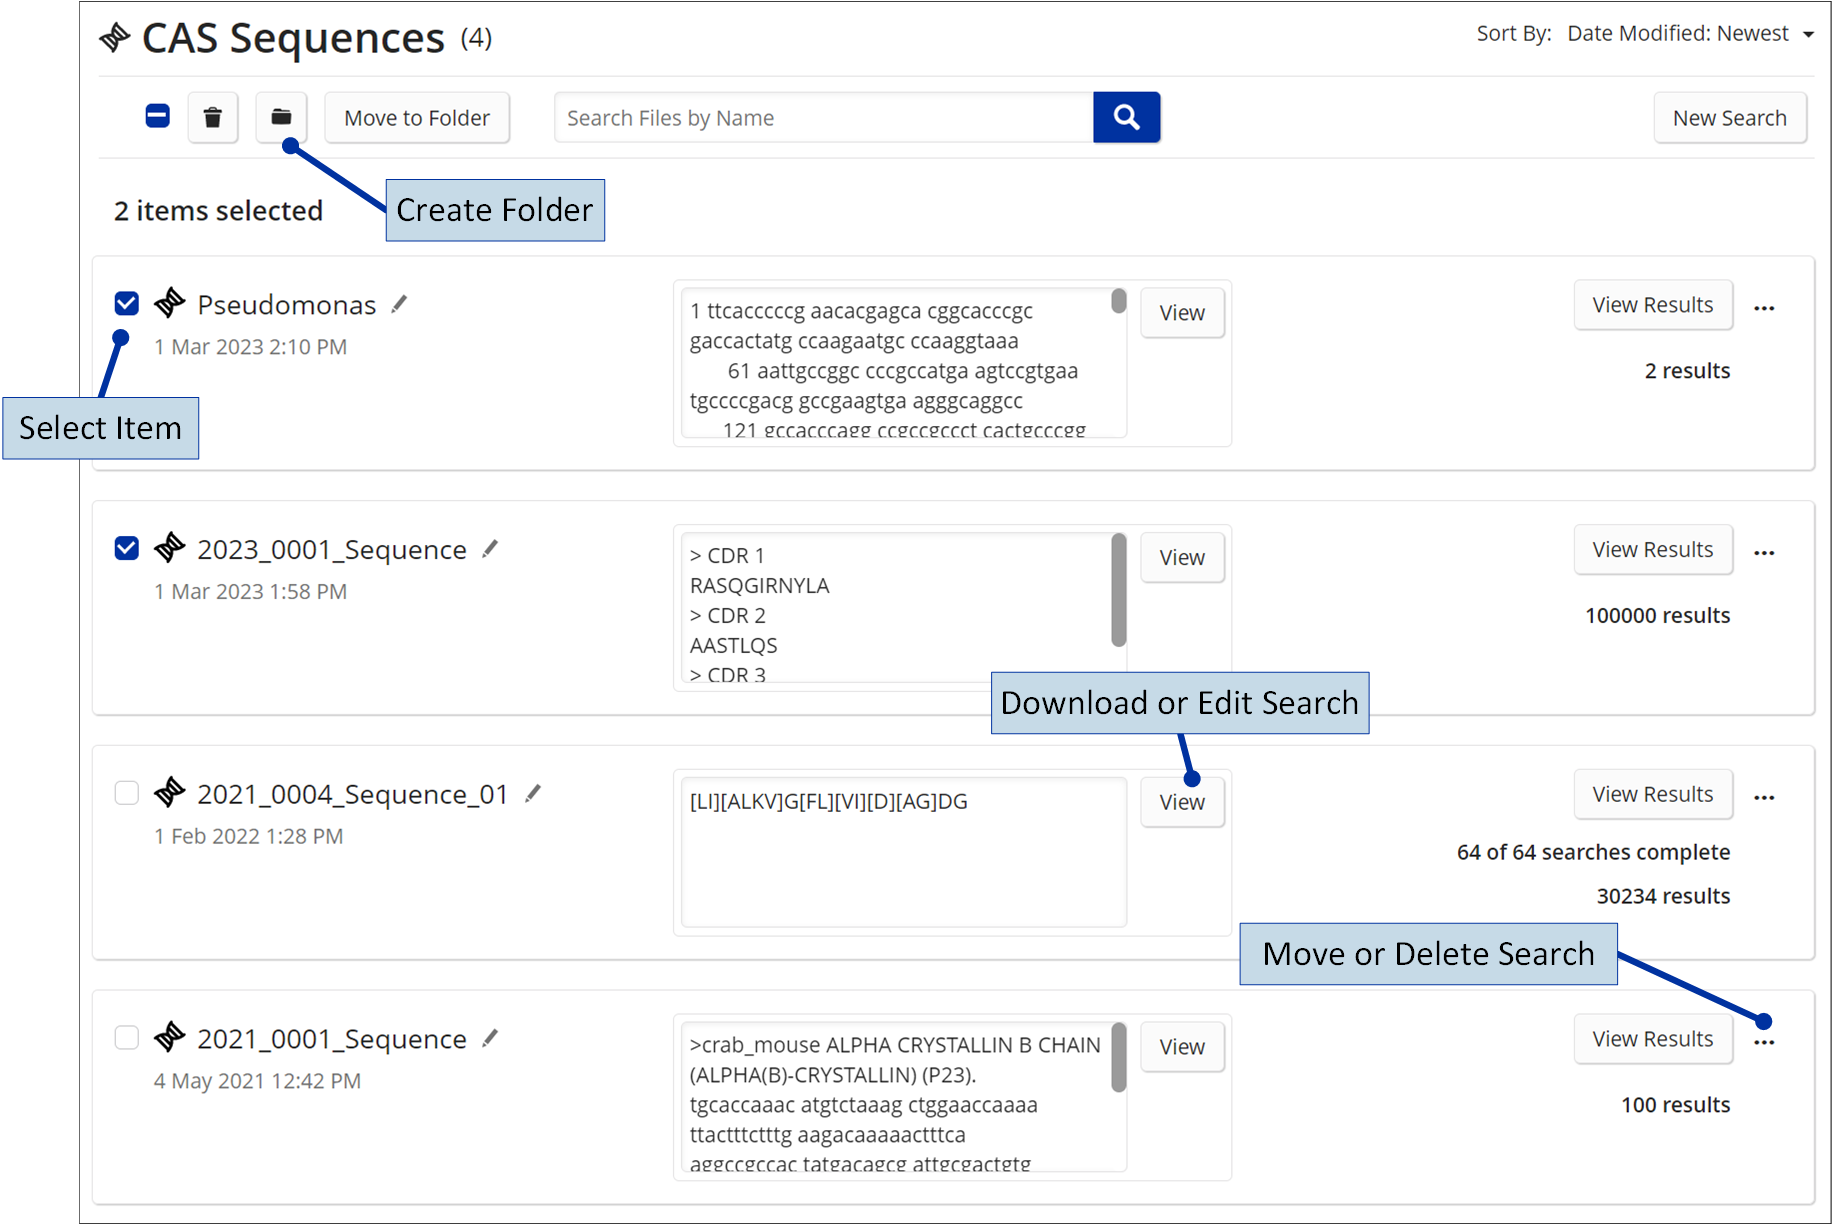Deselect all items with the master checkbox

coord(158,117)
